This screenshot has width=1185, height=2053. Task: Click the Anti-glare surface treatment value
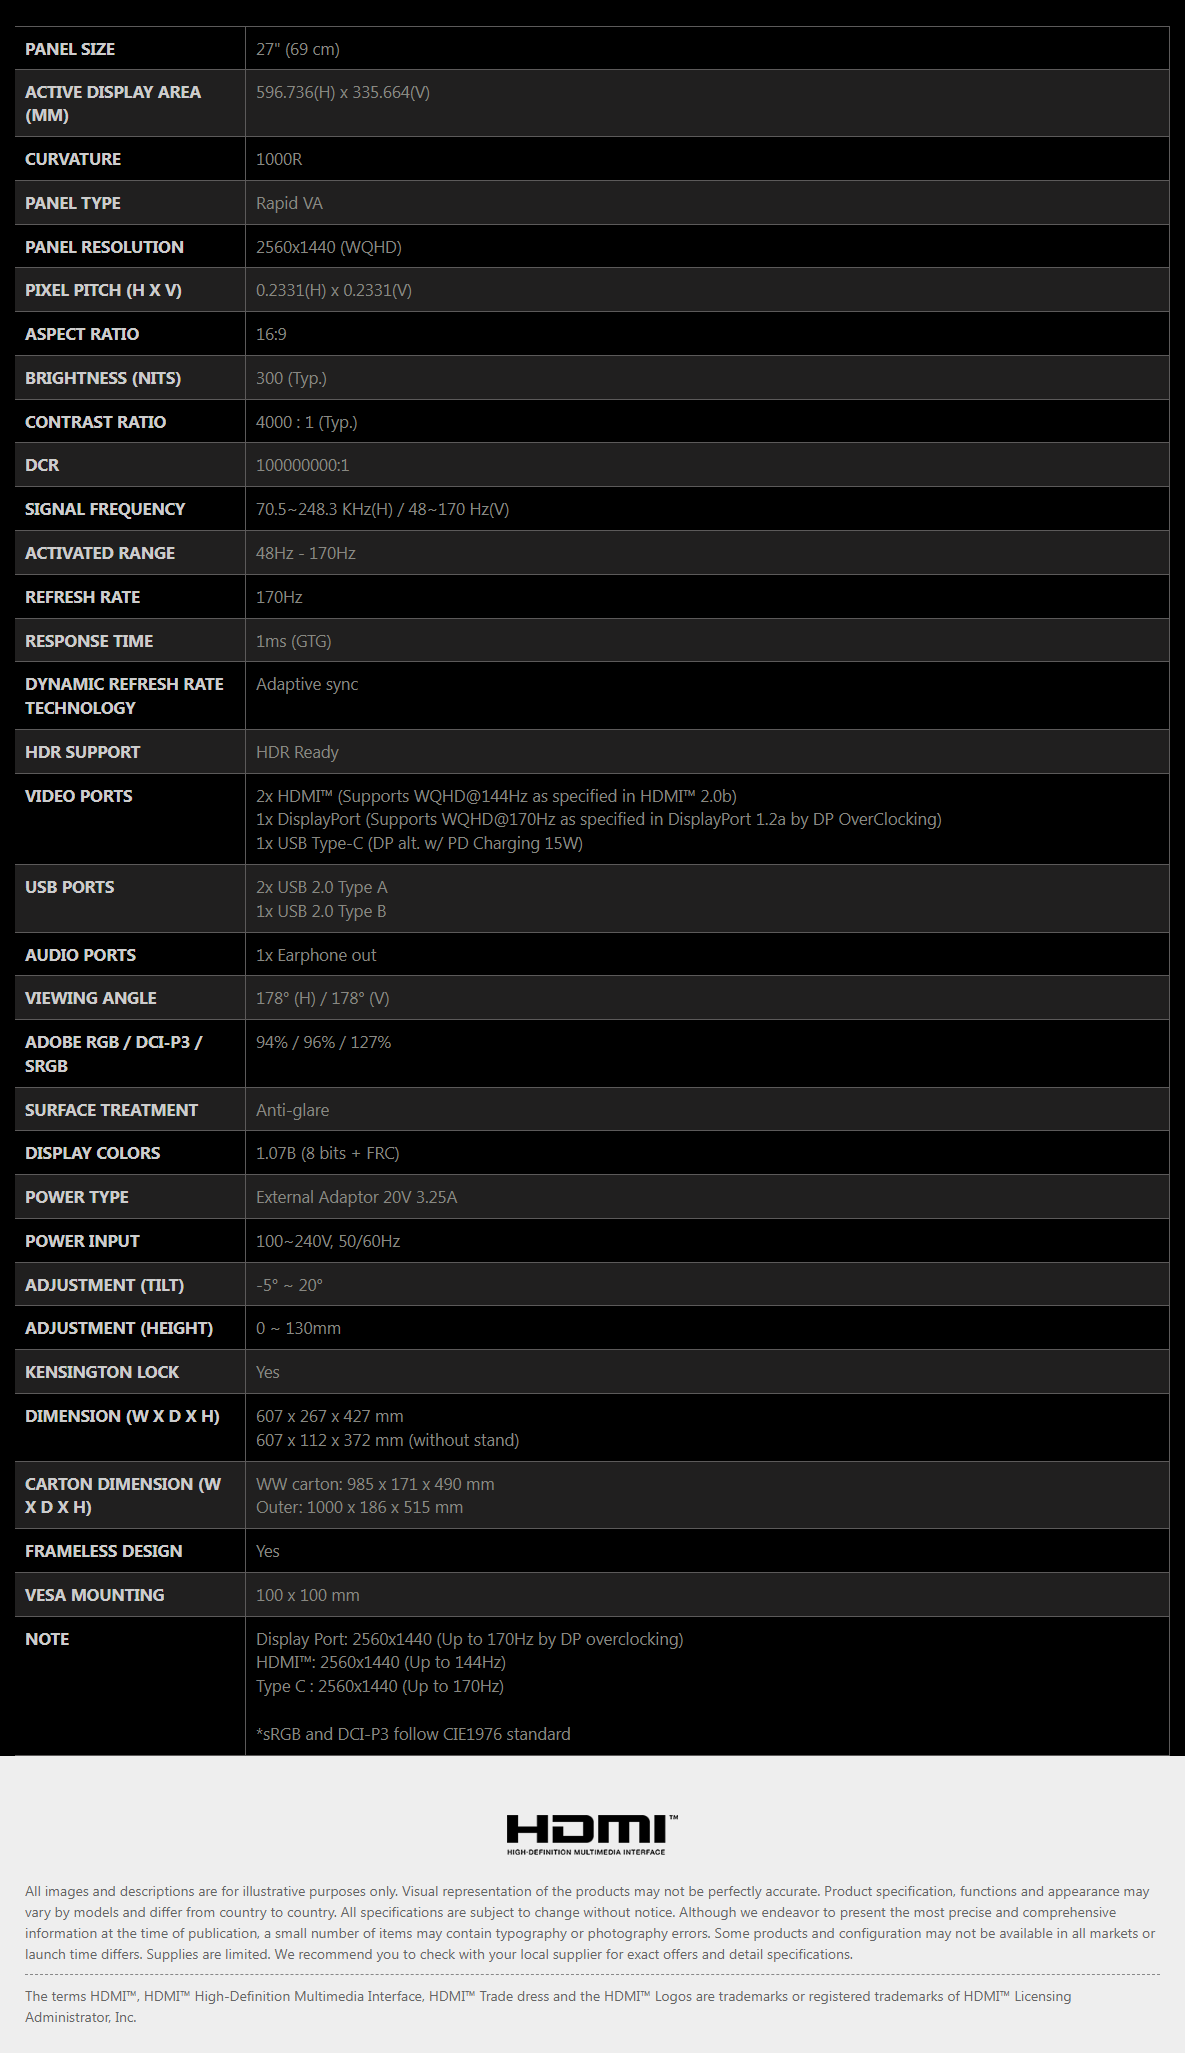pos(292,1110)
